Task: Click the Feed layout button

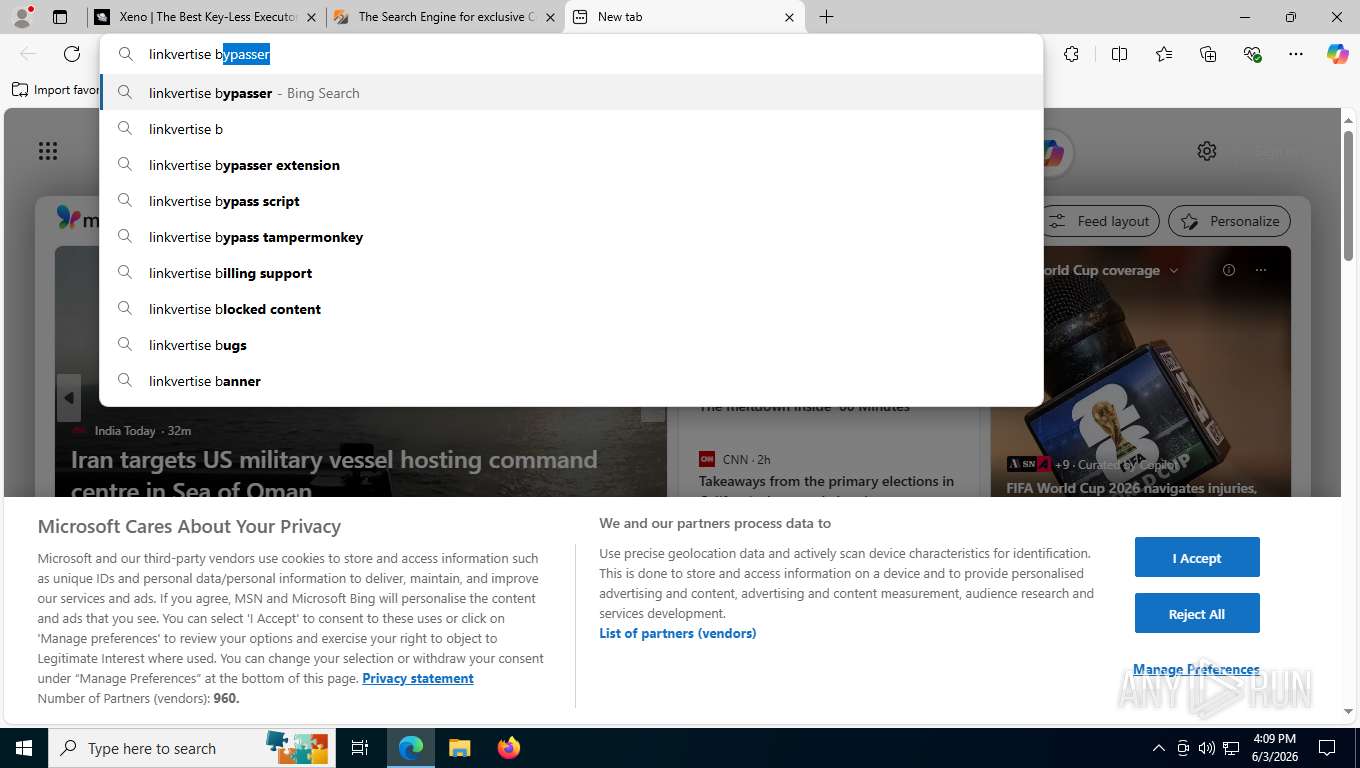Action: (x=1101, y=221)
